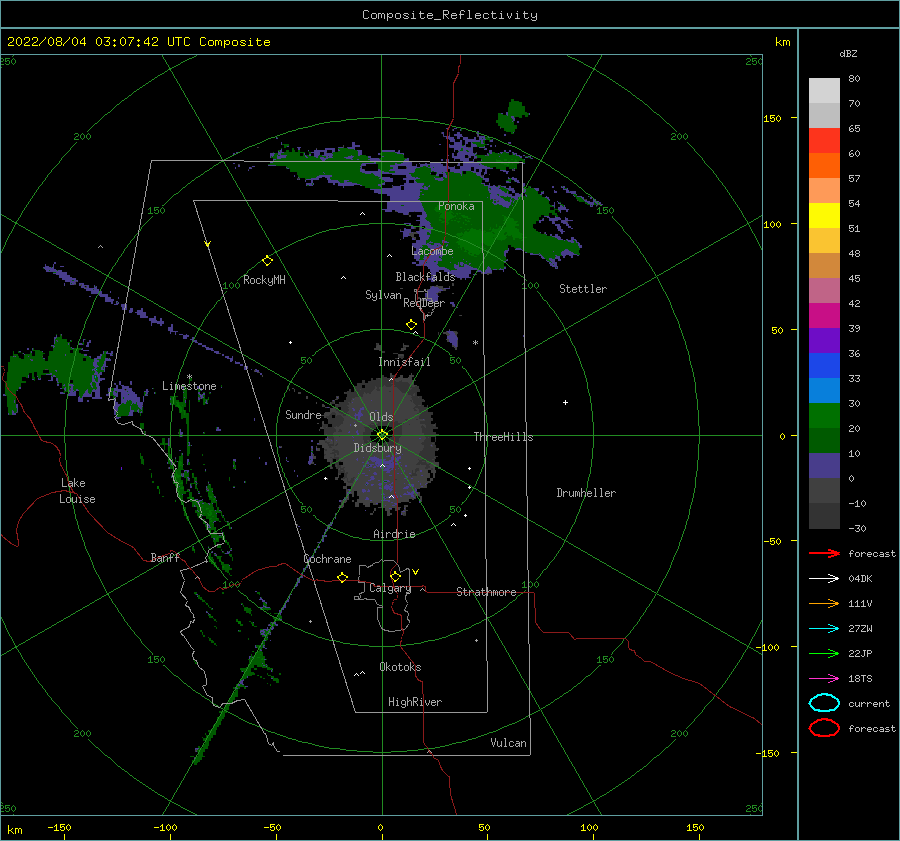This screenshot has width=900, height=841.
Task: Click the Vulcan label
Action: click(x=509, y=743)
